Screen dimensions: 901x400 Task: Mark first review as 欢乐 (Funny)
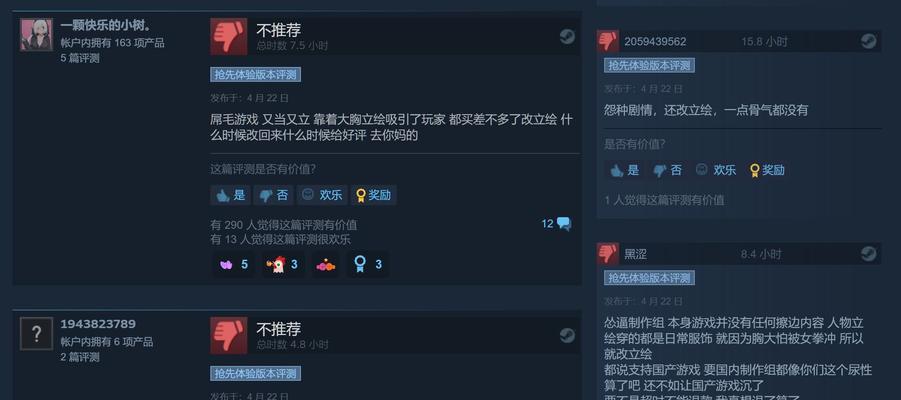(x=322, y=195)
